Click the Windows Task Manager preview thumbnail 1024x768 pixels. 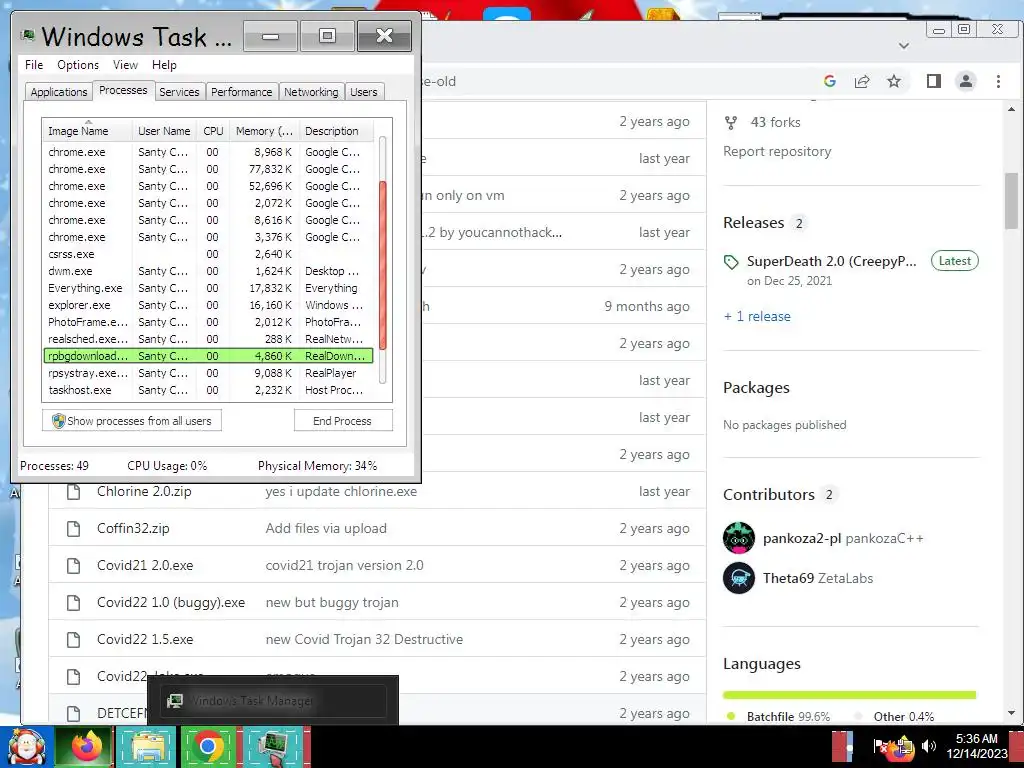point(273,701)
